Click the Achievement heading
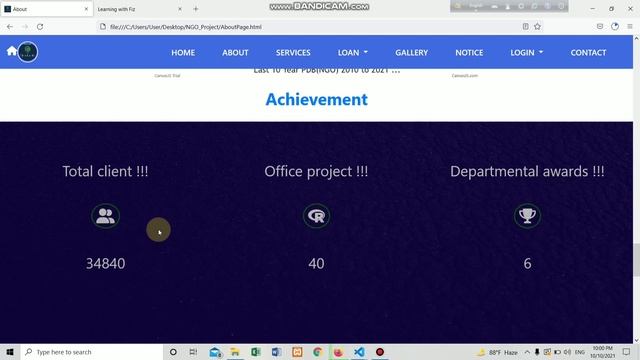This screenshot has height=360, width=640. tap(316, 99)
